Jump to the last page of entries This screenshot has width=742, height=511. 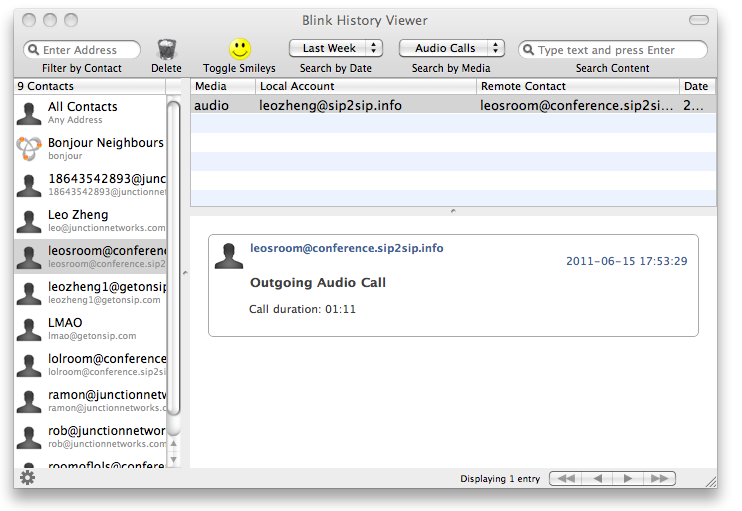[659, 479]
